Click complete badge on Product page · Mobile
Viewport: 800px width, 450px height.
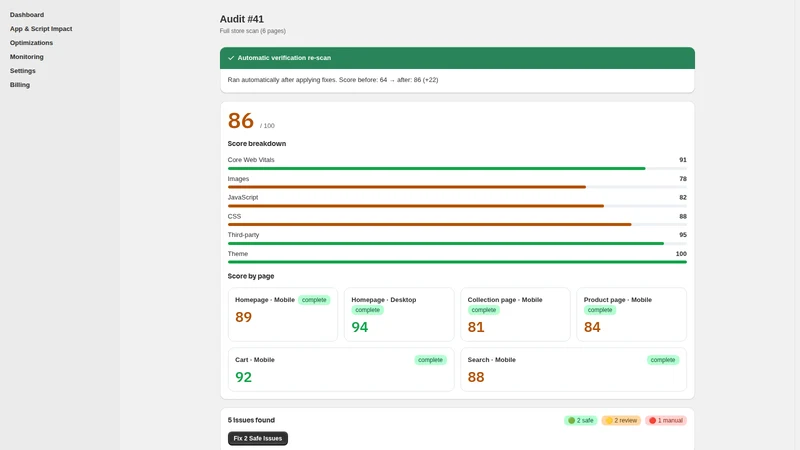tap(599, 310)
